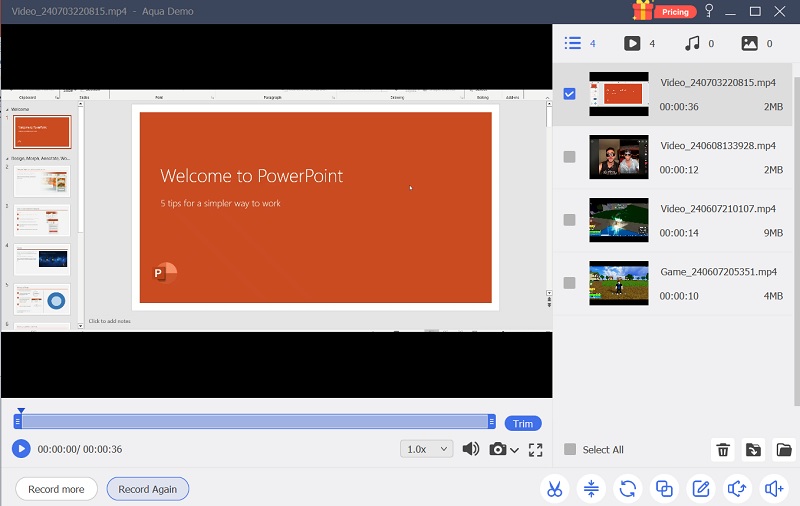Check Video_240607210107.mp4 checkbox
Image resolution: width=800 pixels, height=506 pixels.
coord(569,220)
